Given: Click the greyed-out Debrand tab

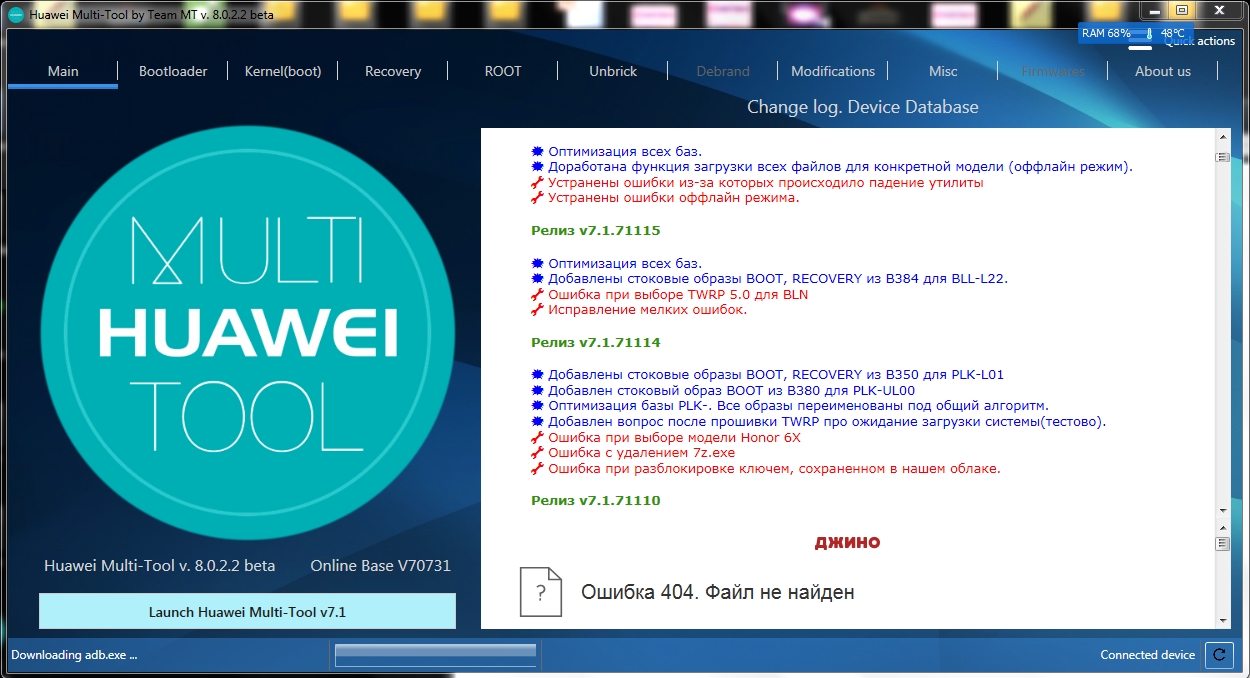Looking at the screenshot, I should 723,71.
